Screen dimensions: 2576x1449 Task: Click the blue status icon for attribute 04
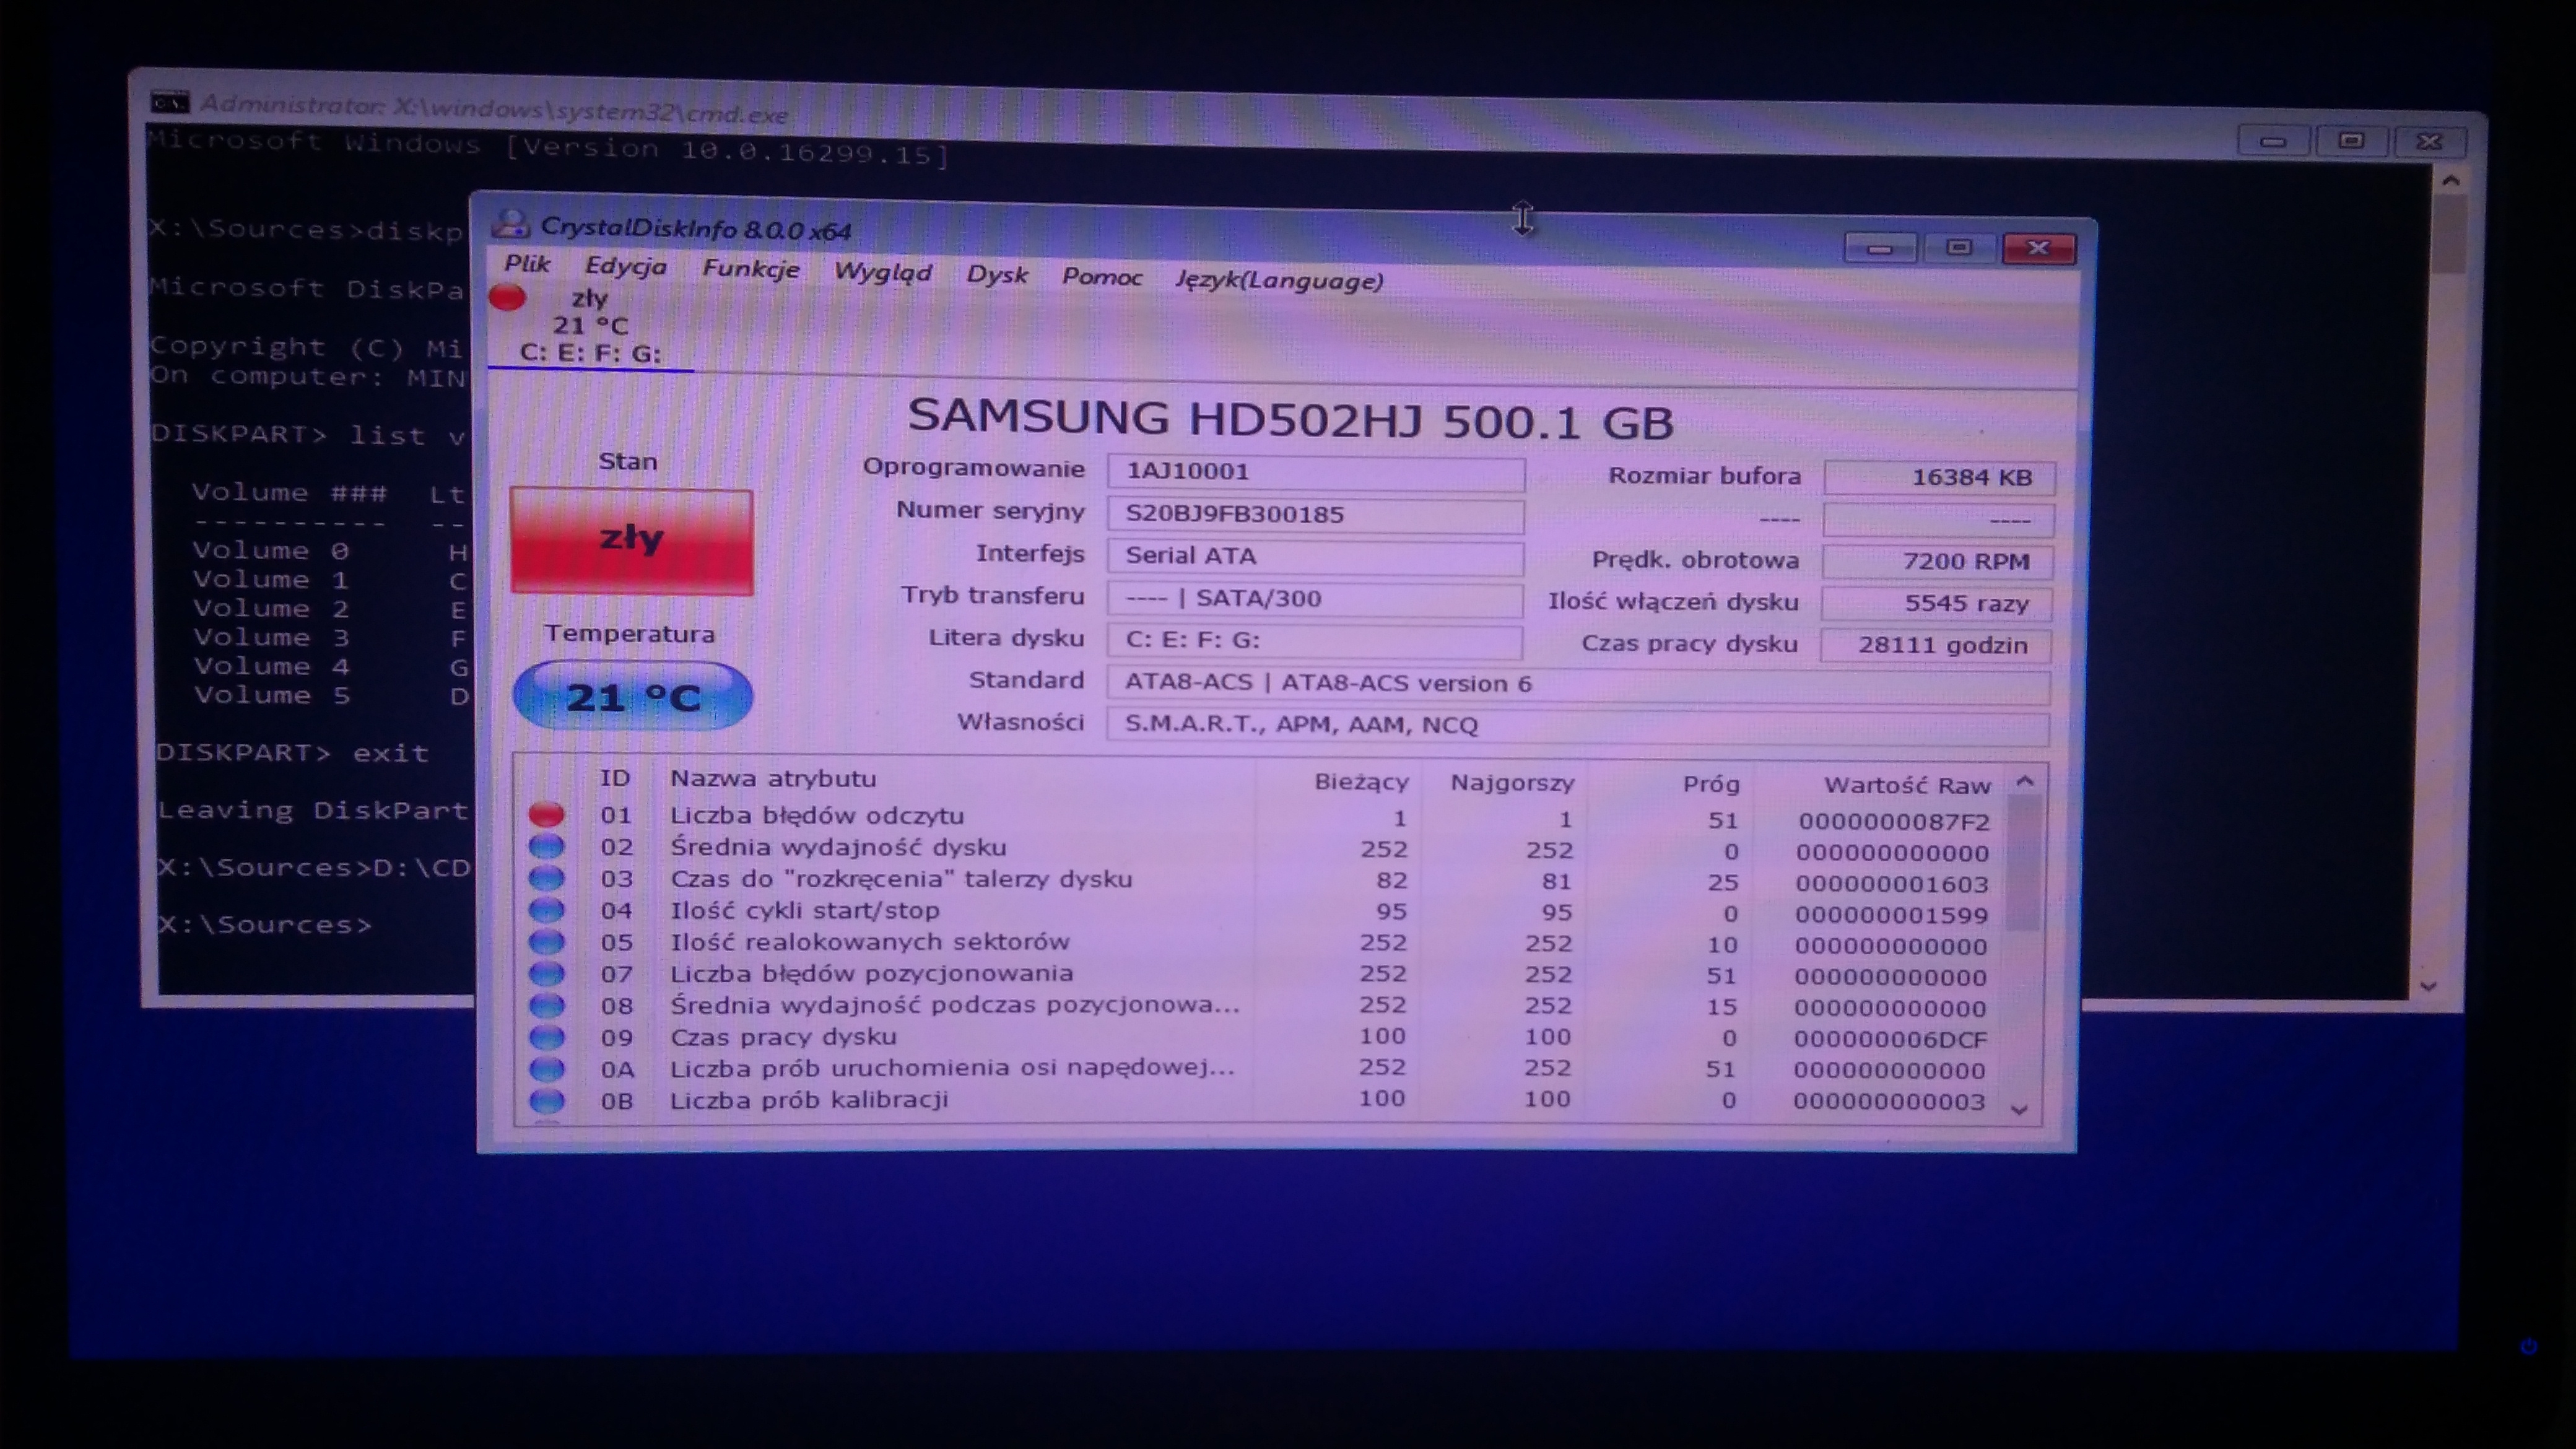click(546, 909)
